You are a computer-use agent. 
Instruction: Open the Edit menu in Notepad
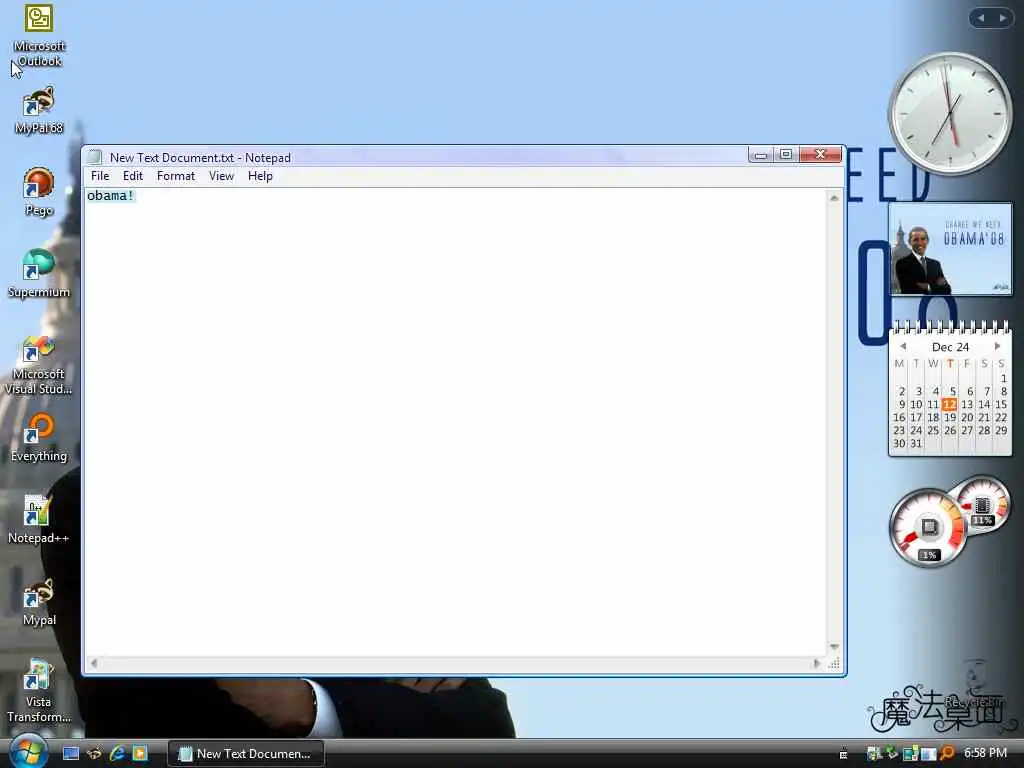click(133, 176)
